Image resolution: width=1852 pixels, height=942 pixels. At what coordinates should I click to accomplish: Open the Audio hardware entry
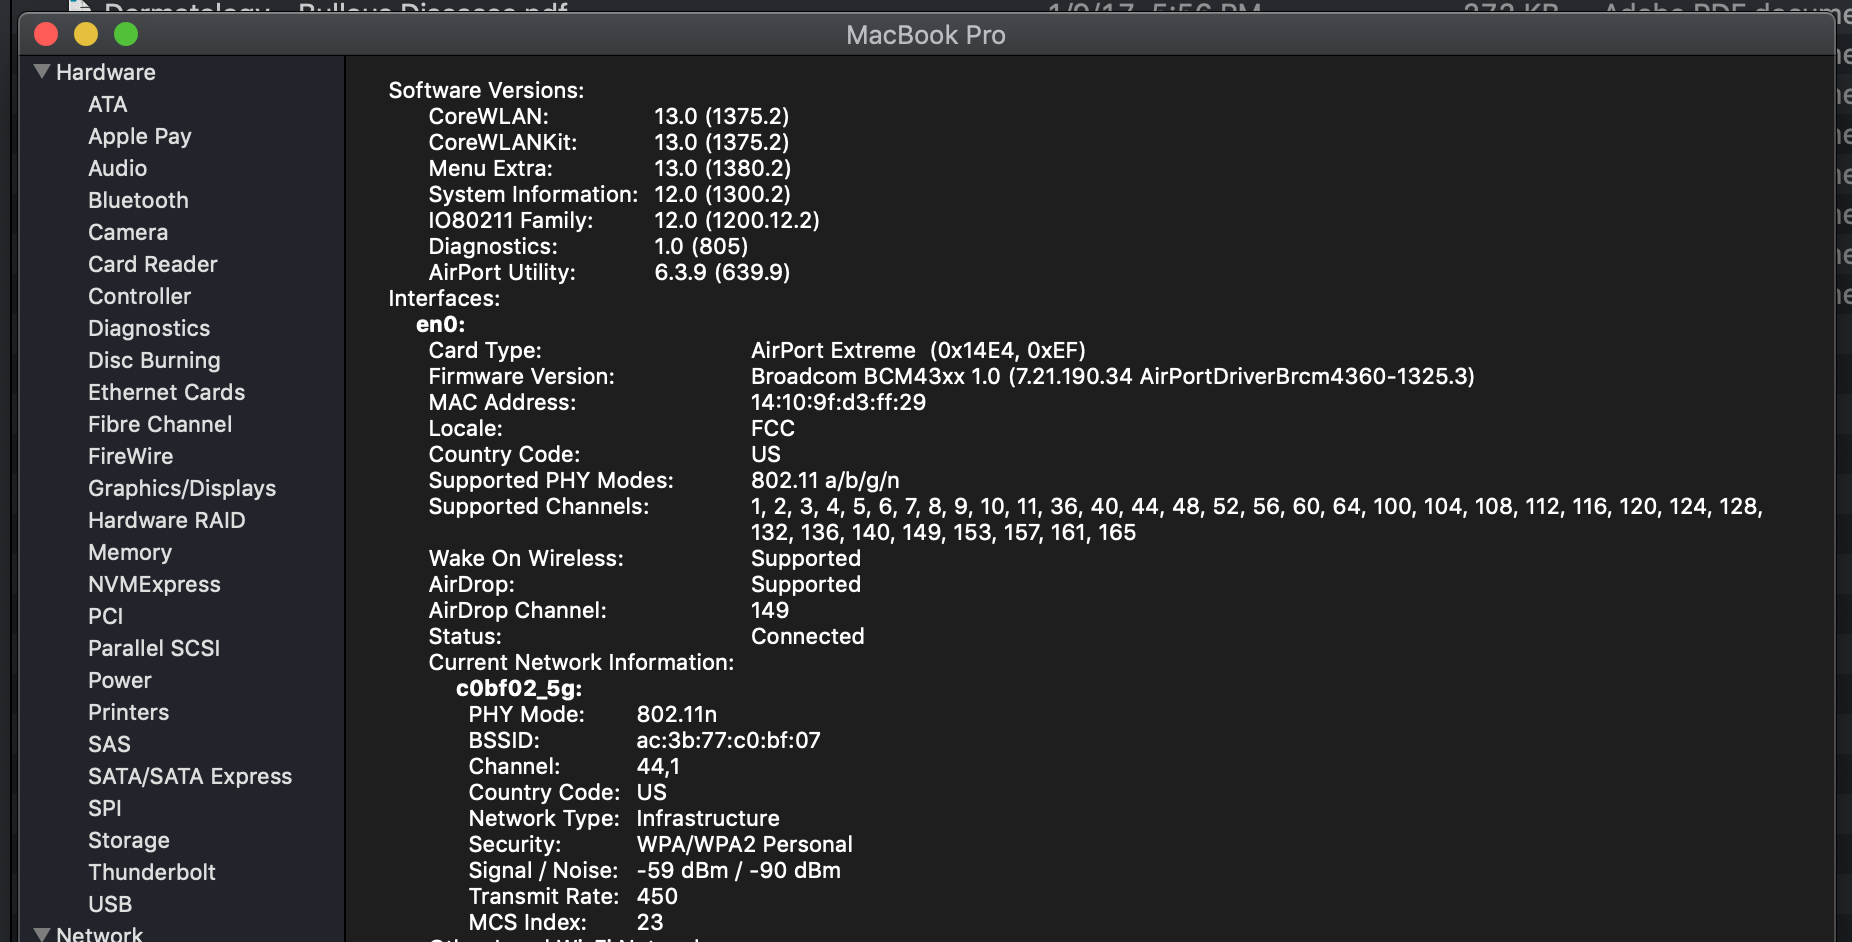point(117,168)
